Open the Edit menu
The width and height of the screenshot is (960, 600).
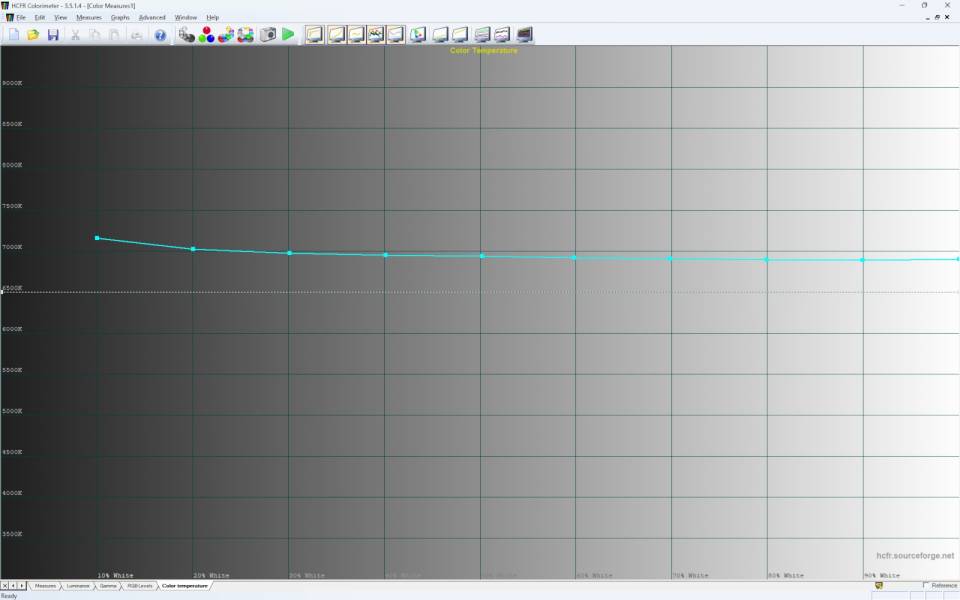point(40,17)
